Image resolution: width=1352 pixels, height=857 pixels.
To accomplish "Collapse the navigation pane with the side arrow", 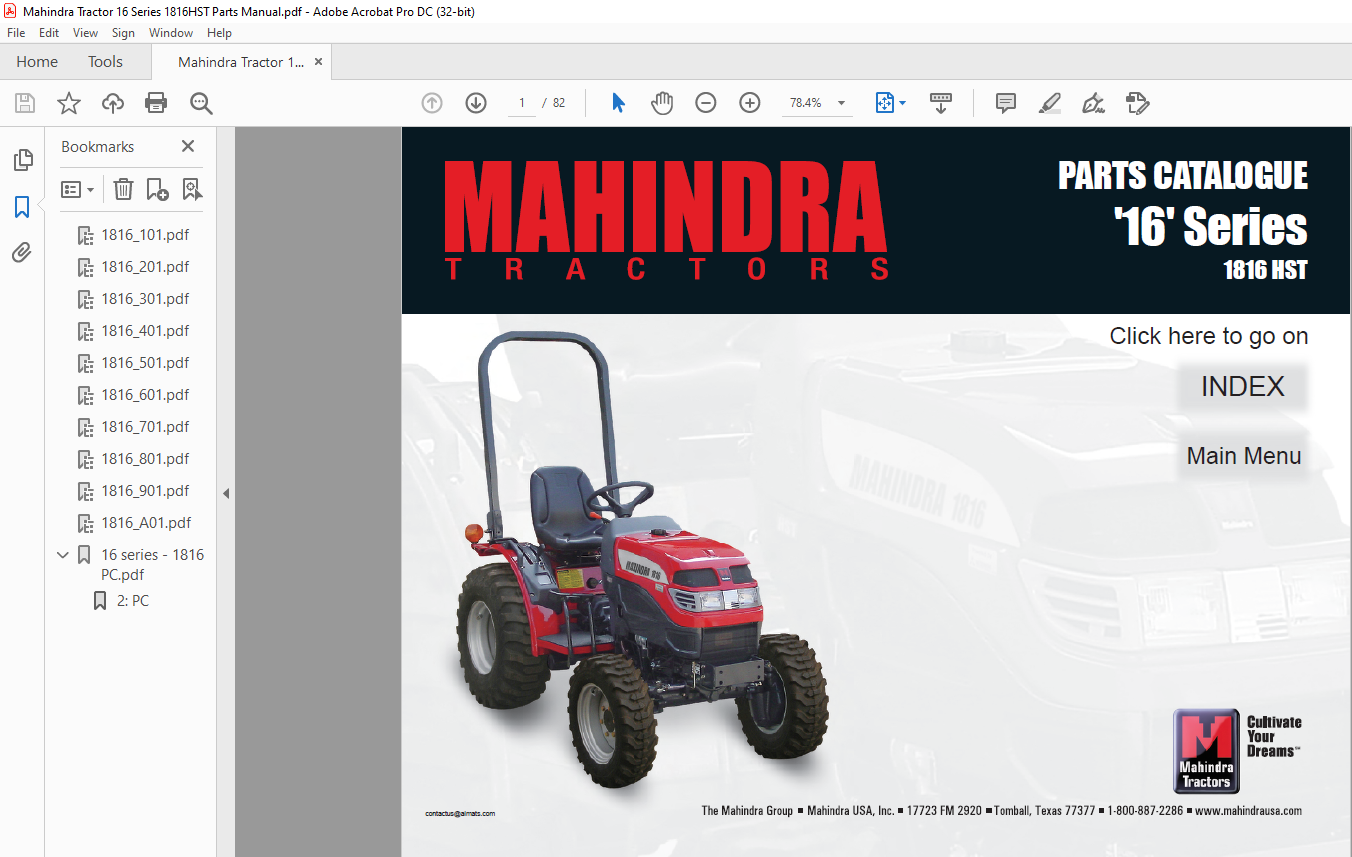I will [x=226, y=493].
